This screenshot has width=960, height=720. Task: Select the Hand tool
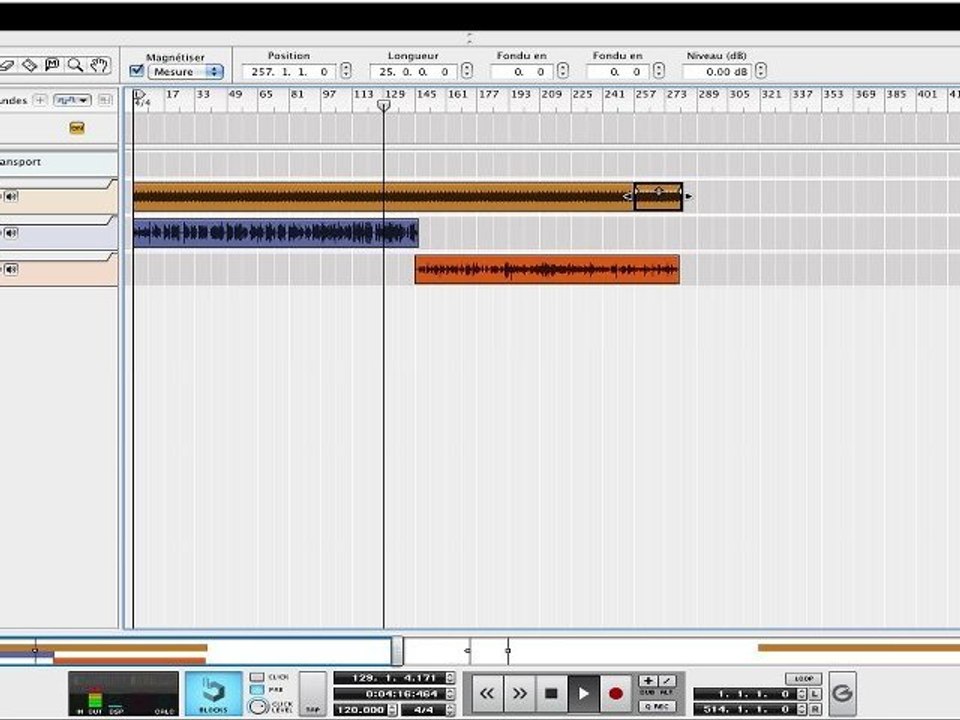(99, 64)
